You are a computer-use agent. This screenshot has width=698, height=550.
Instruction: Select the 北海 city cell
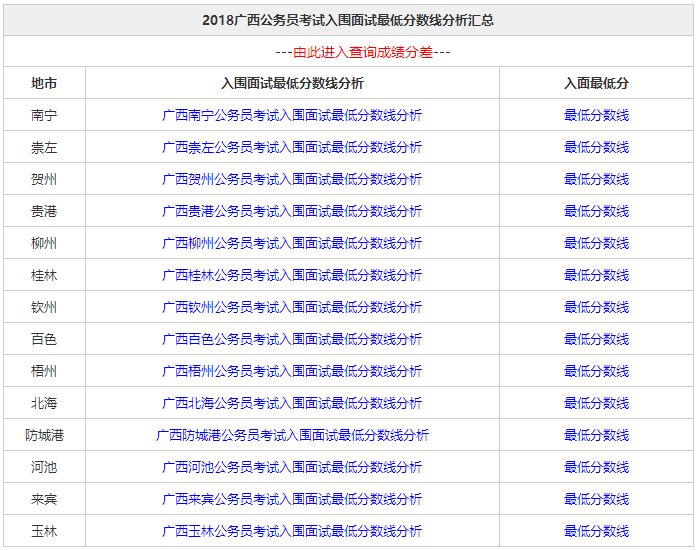pyautogui.click(x=45, y=404)
